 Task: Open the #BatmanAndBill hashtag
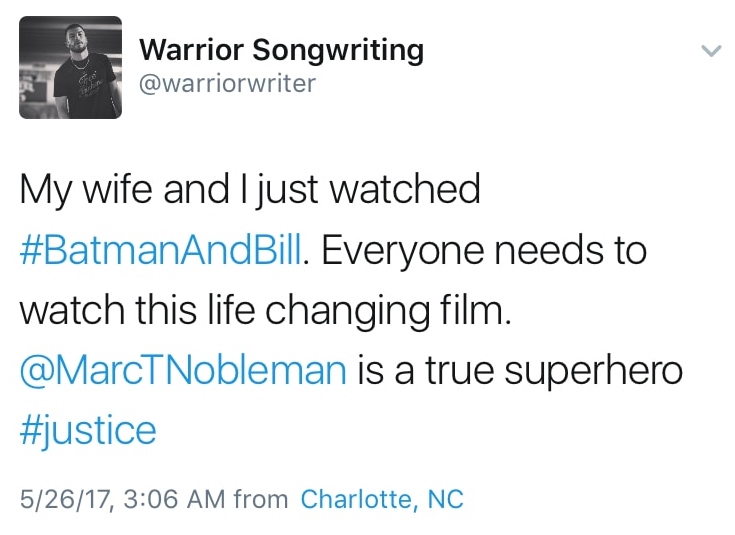tap(160, 250)
